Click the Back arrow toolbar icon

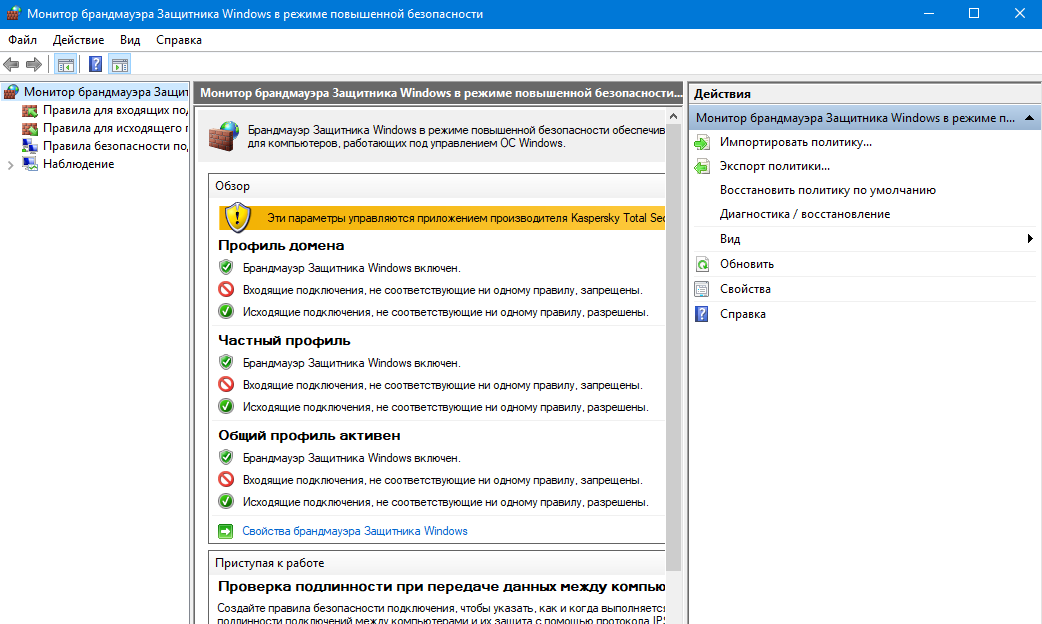point(12,65)
